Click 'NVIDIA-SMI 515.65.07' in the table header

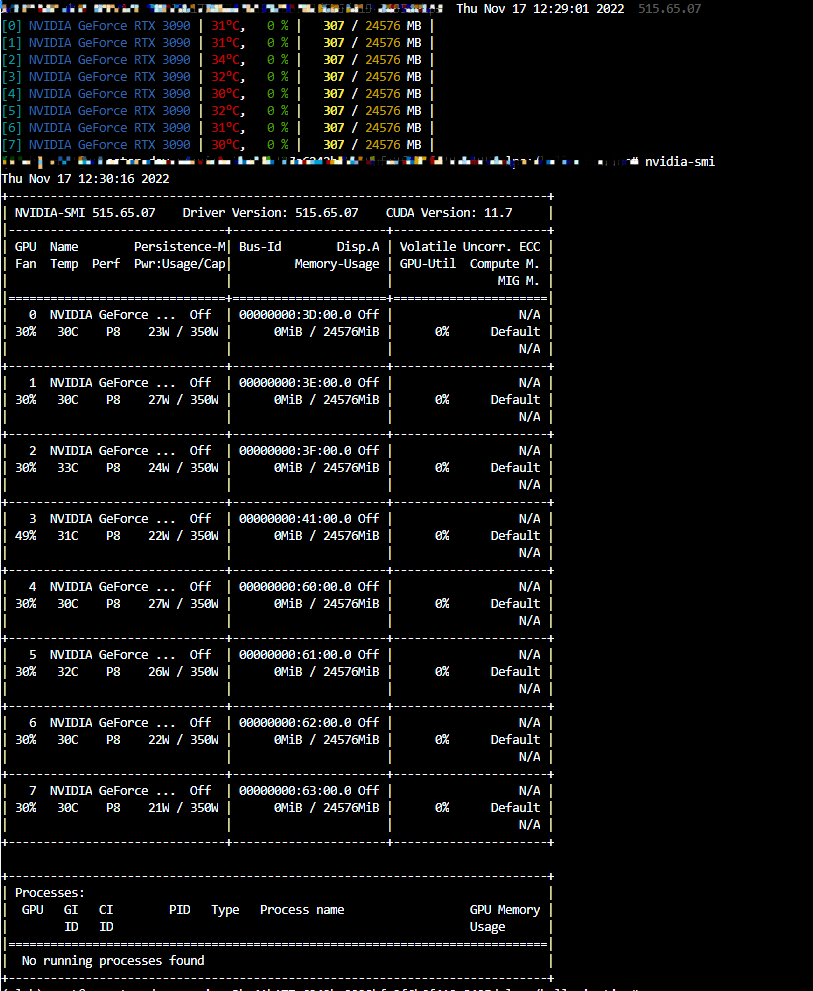pos(85,213)
